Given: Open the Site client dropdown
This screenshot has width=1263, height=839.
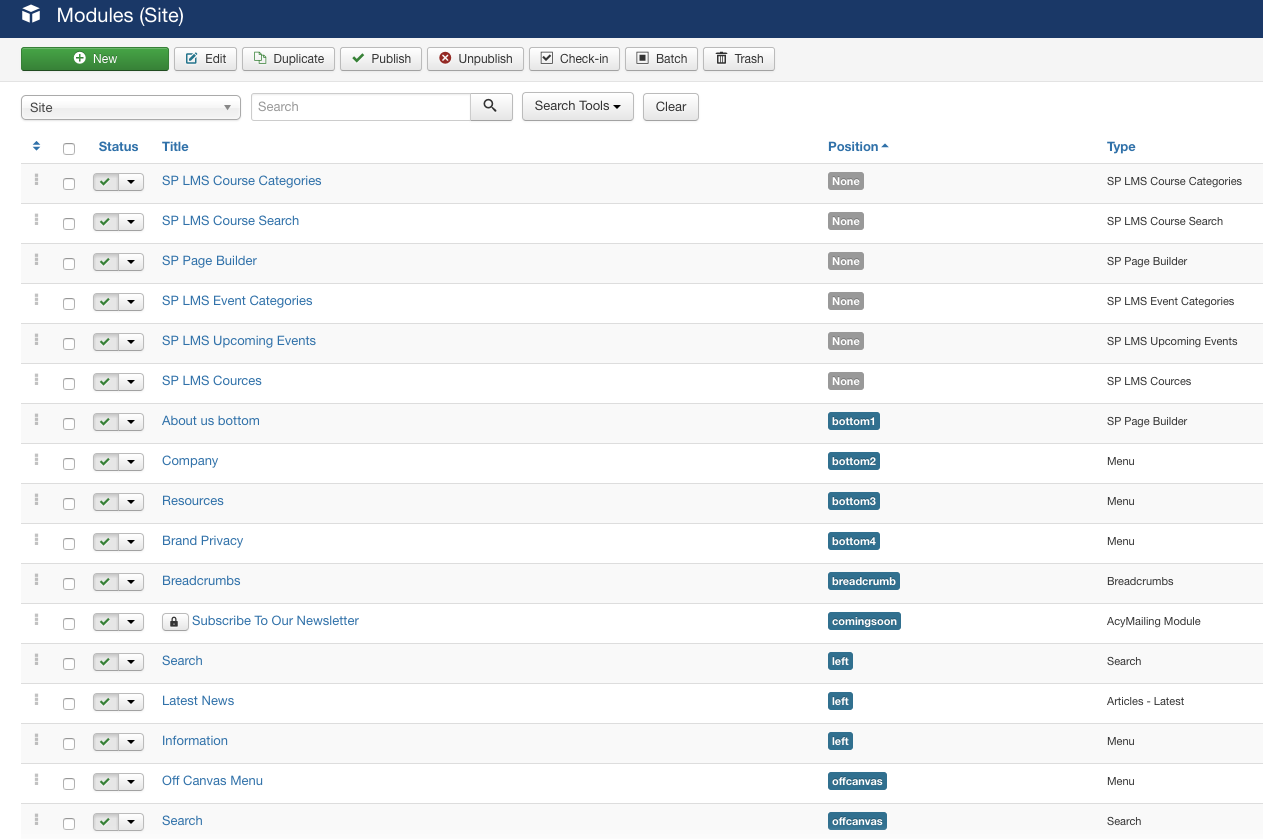Looking at the screenshot, I should click(x=130, y=108).
